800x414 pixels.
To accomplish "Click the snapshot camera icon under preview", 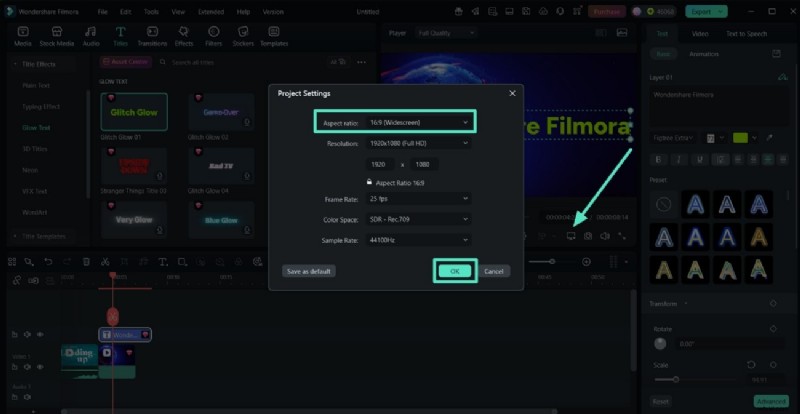I will (x=588, y=236).
